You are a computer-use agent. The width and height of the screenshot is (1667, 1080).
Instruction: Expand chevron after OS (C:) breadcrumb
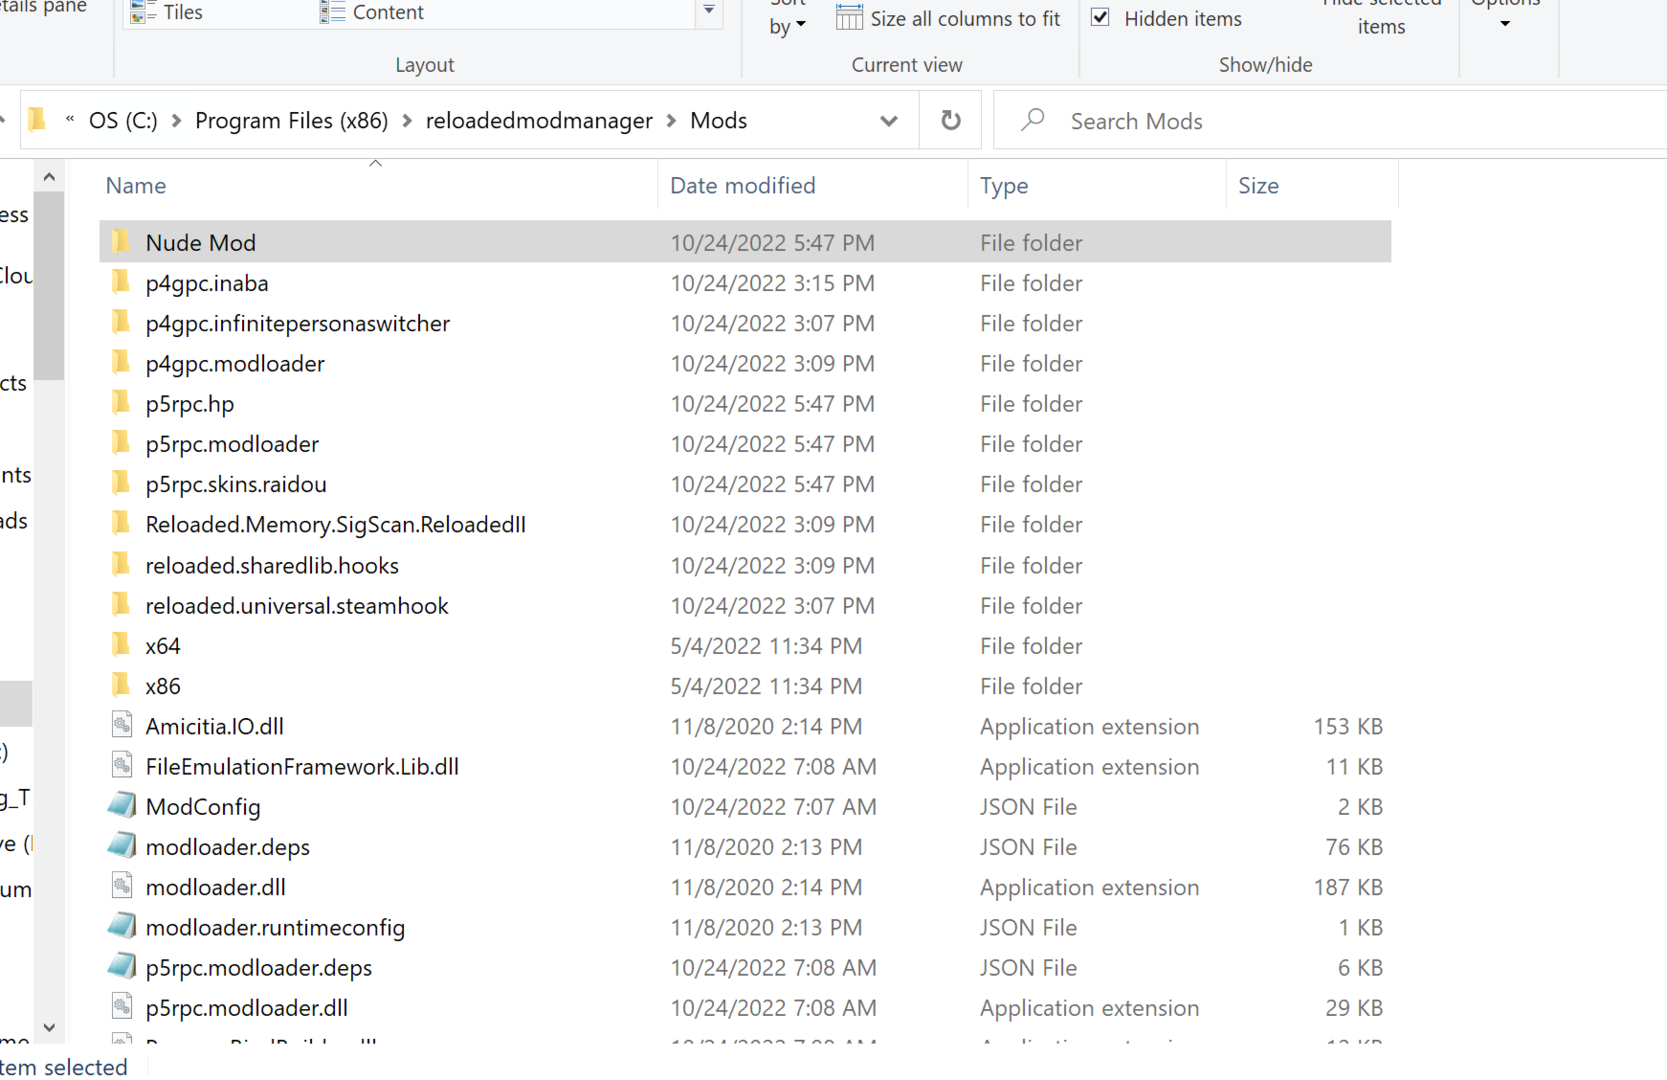click(x=177, y=121)
